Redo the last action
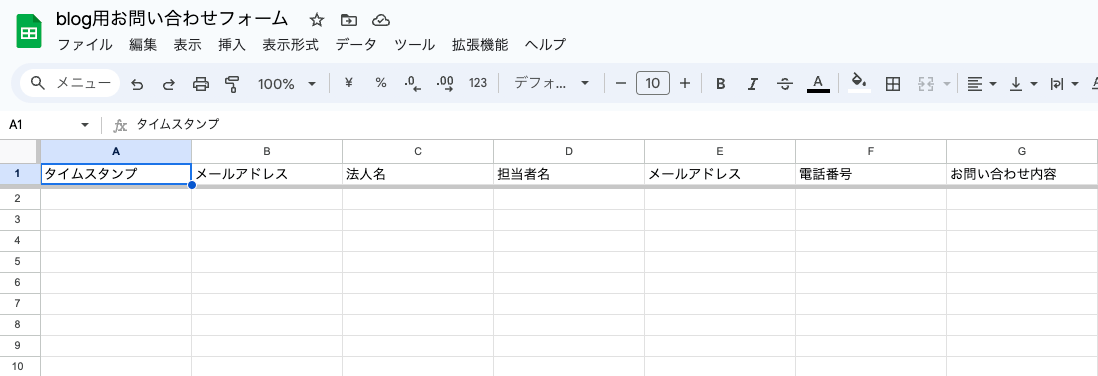 [169, 84]
